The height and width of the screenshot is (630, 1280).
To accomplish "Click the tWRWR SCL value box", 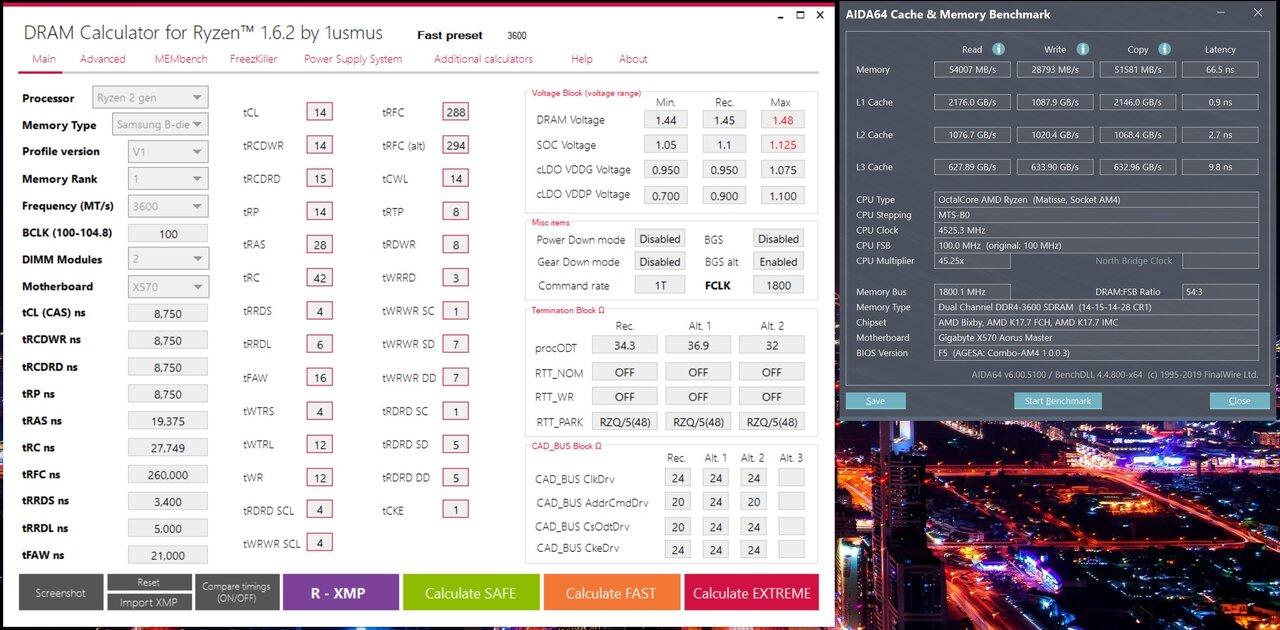I will 320,543.
